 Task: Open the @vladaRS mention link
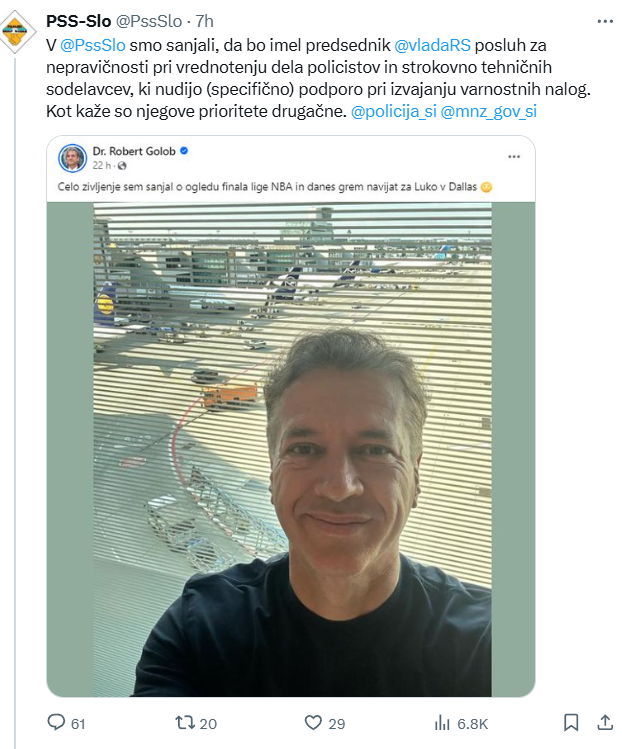point(432,45)
